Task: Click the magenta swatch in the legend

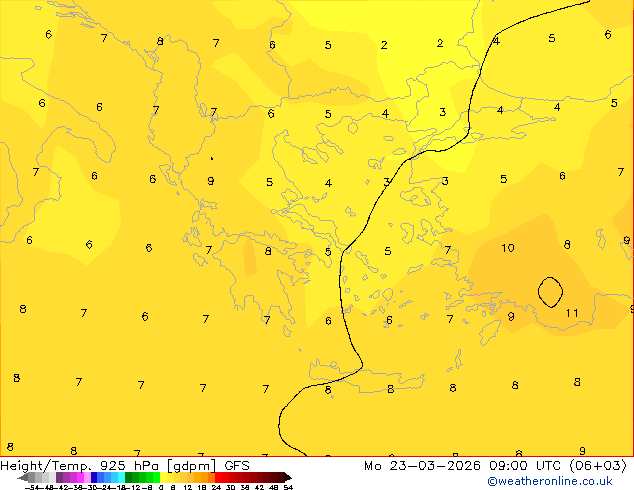Action: 80,477
